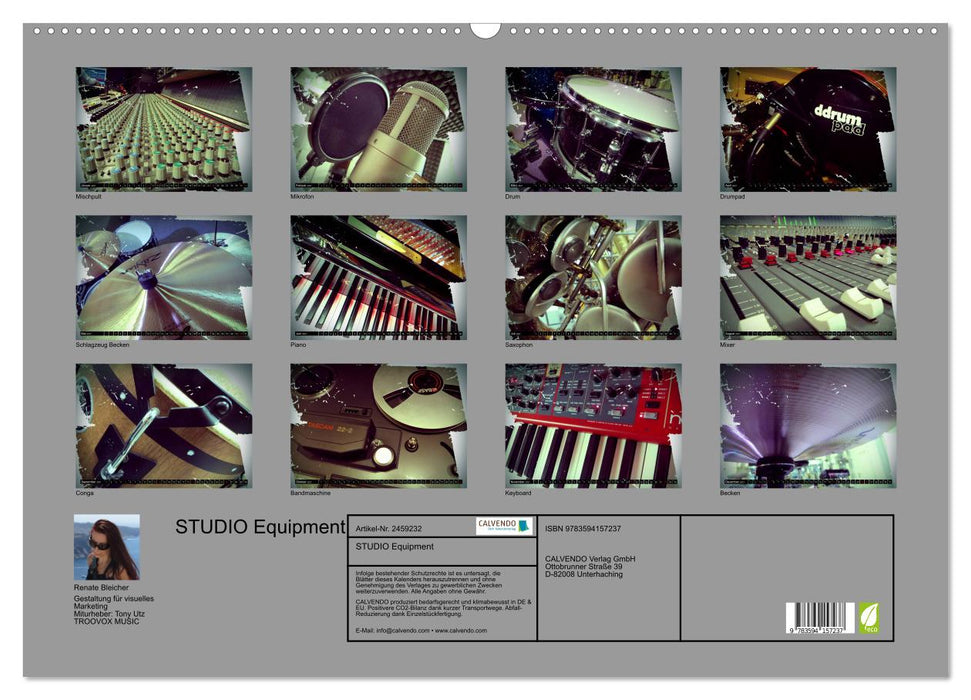
Task: Select the Mischpult mixing console thumbnail
Action: 163,129
